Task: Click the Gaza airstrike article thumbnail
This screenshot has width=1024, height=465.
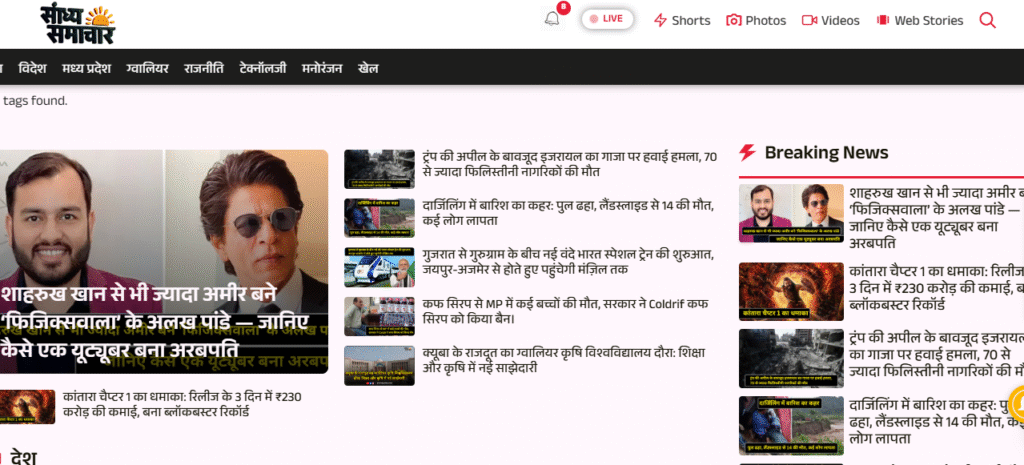Action: [x=379, y=169]
